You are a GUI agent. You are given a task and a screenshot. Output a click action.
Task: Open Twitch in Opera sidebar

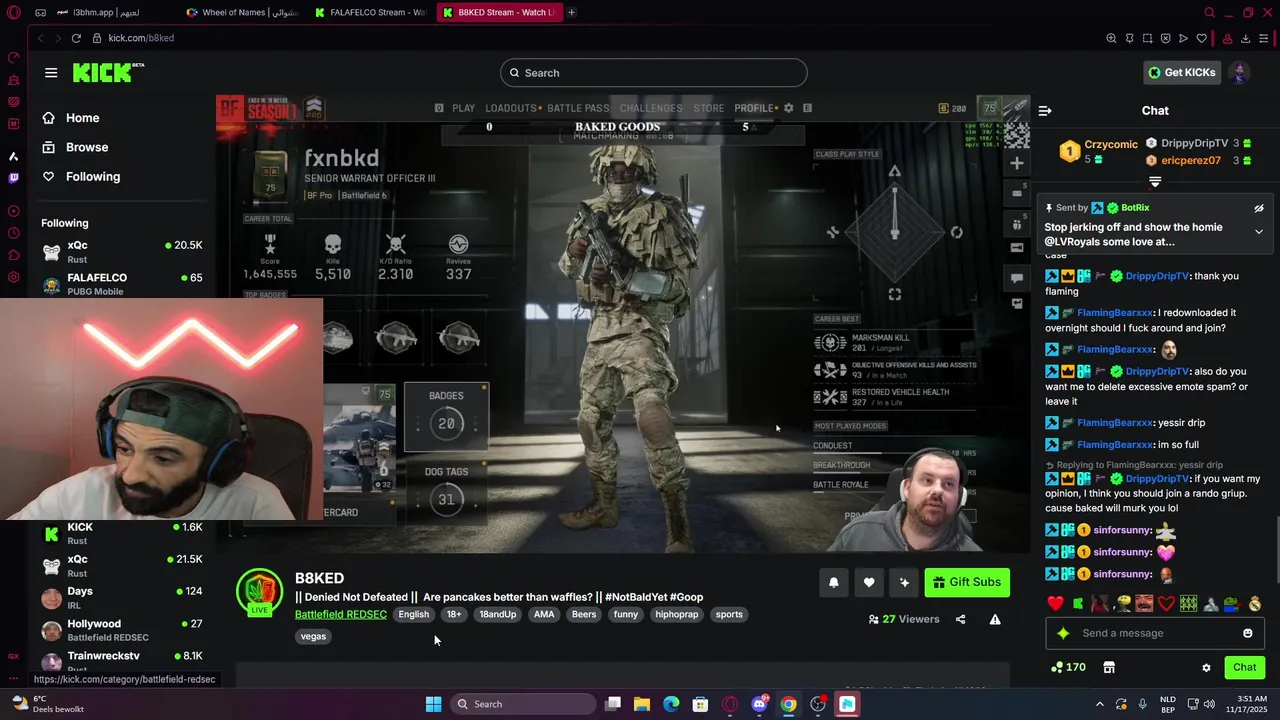coord(13,179)
